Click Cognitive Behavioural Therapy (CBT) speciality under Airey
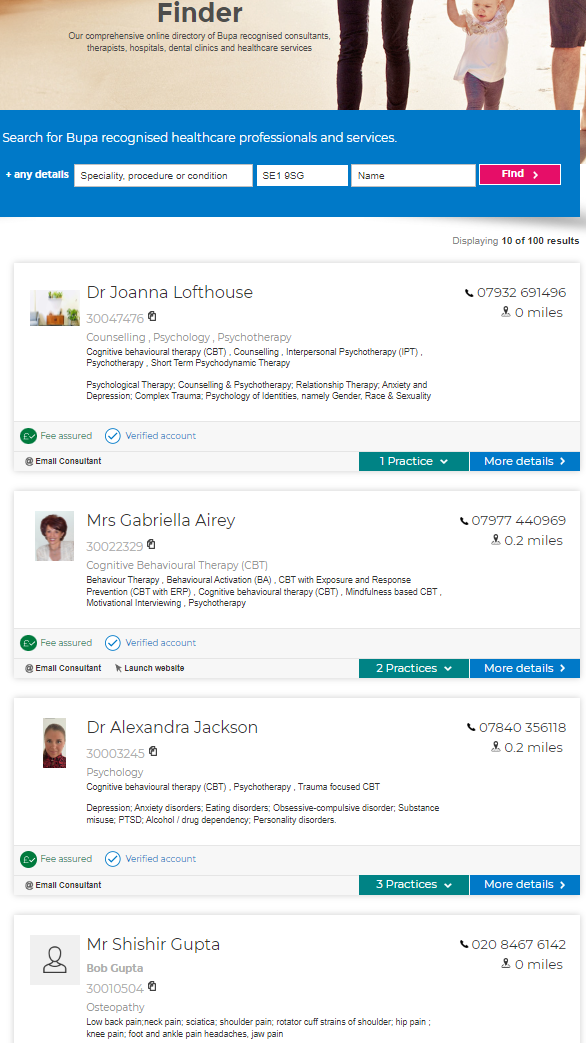 coord(177,565)
